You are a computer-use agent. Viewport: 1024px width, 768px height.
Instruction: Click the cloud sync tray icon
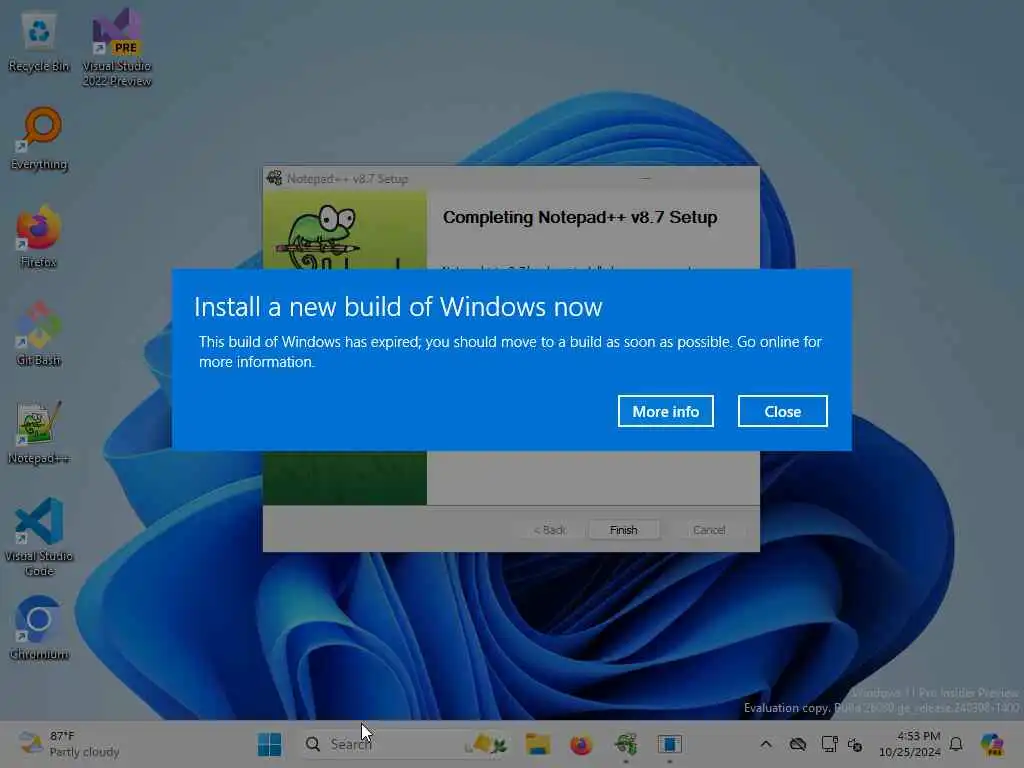click(797, 744)
